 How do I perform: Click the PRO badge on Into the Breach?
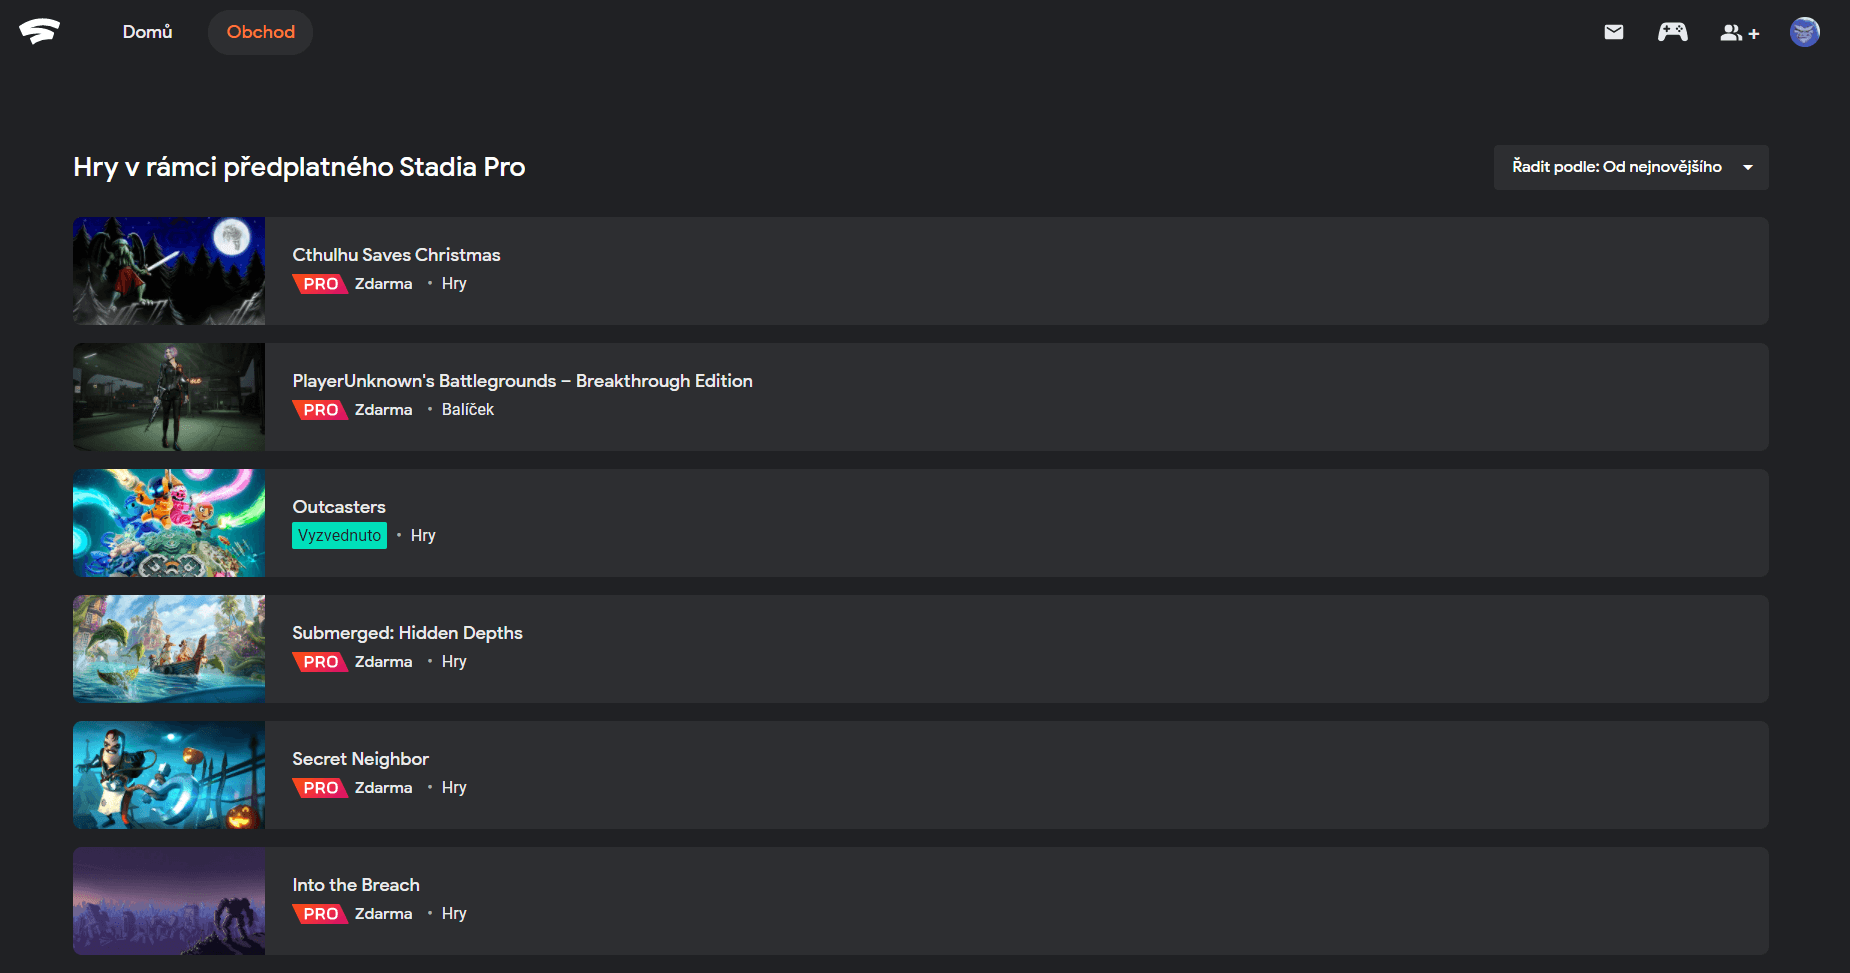[x=320, y=914]
